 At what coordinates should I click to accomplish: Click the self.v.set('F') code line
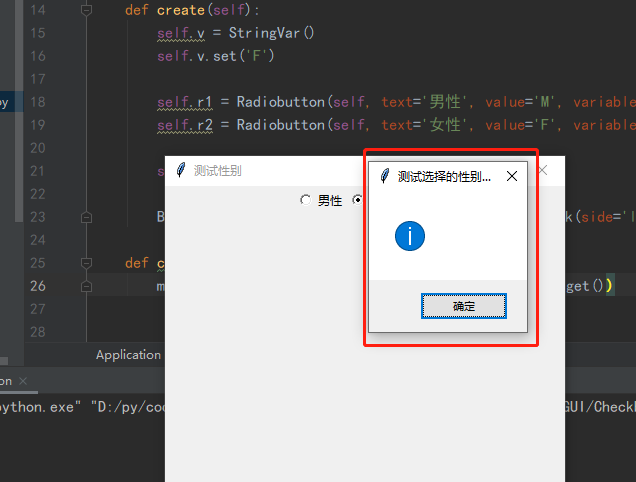[216, 56]
